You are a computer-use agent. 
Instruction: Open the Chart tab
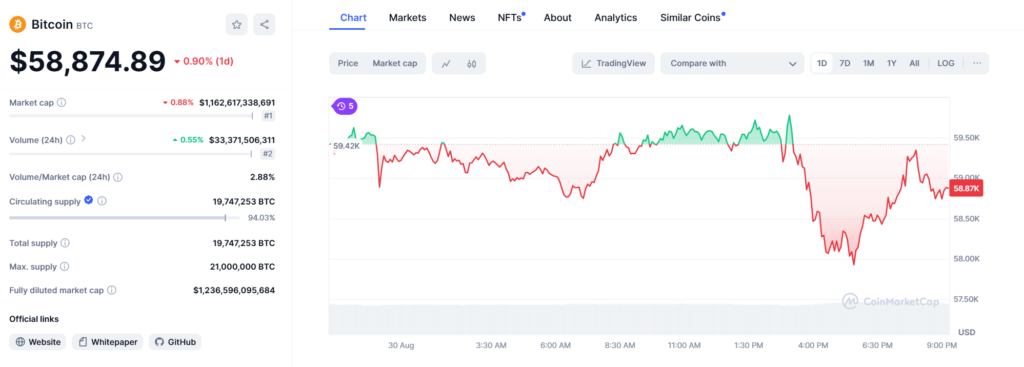(x=353, y=18)
